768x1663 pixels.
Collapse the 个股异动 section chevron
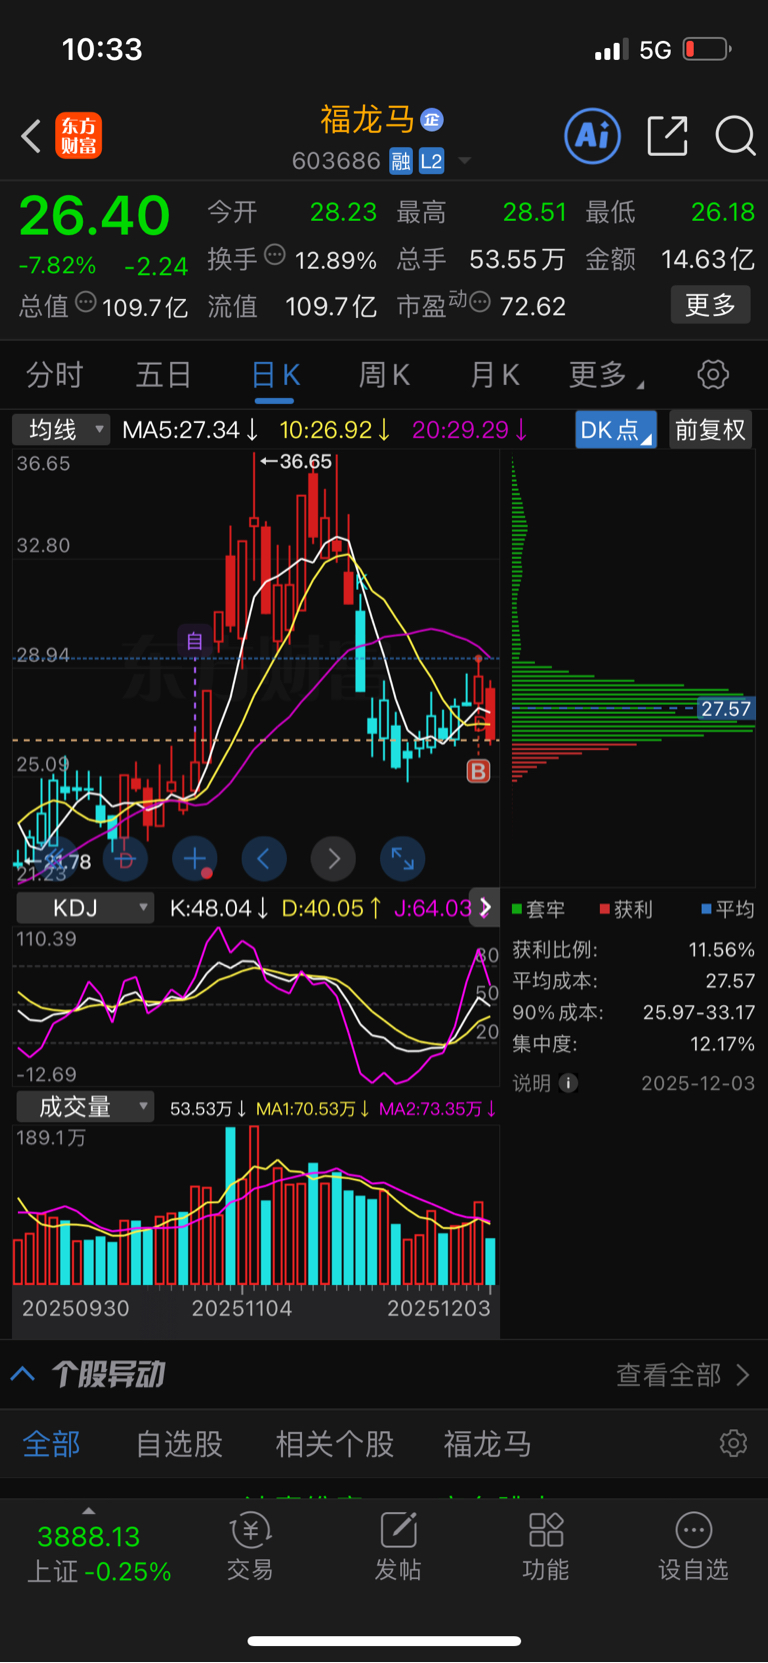pyautogui.click(x=23, y=1374)
